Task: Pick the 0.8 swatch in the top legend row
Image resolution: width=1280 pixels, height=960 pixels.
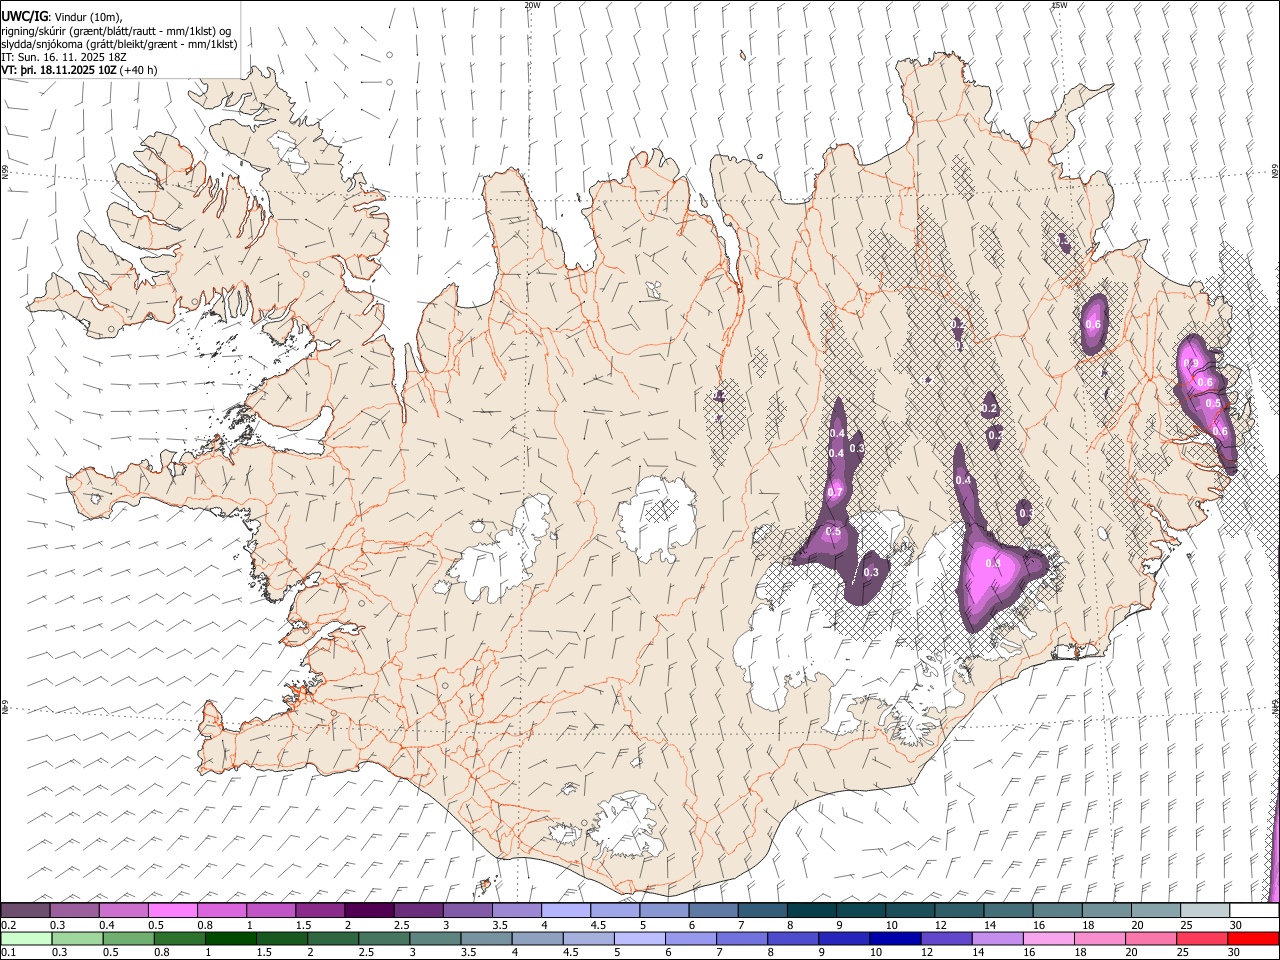Action: pos(221,910)
